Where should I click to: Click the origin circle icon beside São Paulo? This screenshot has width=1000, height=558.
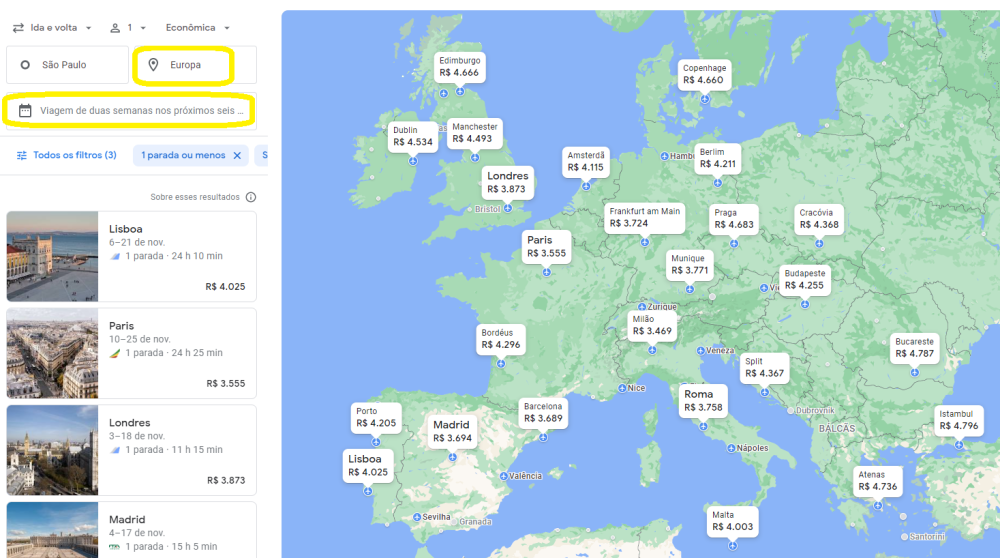click(25, 65)
